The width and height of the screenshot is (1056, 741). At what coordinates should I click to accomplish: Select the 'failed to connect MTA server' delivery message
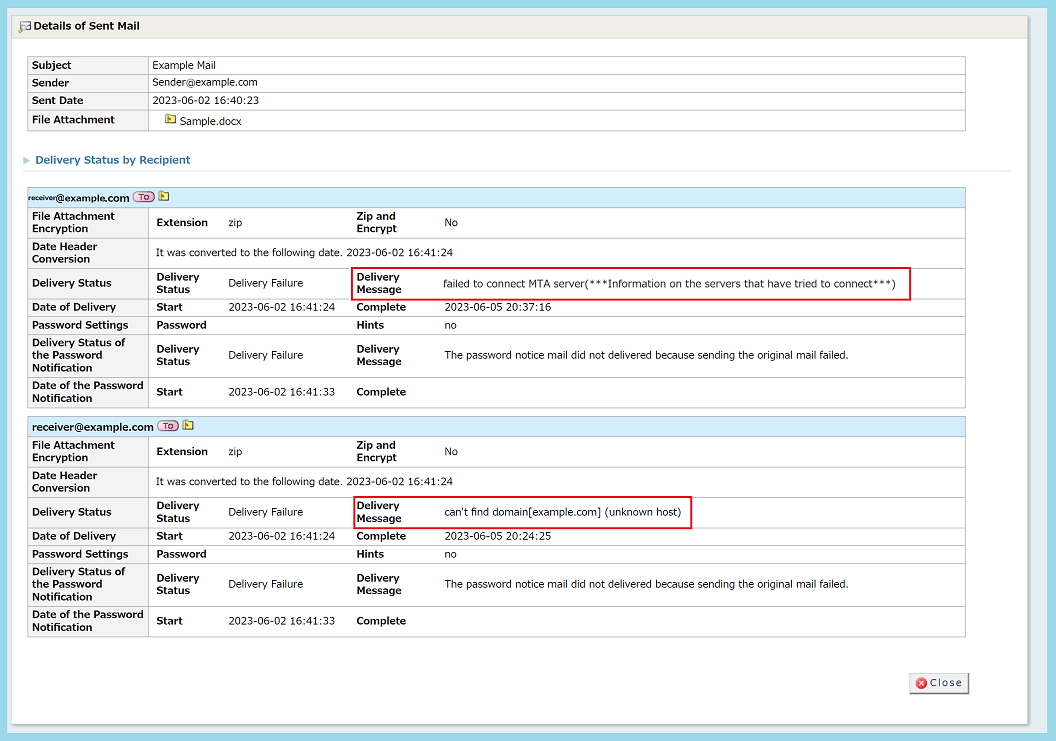(669, 284)
